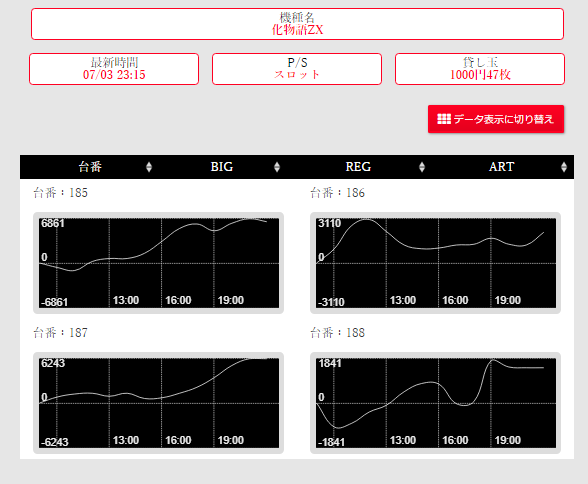Open the slump graph for machine 186
Screen dimensions: 588x484
435,263
